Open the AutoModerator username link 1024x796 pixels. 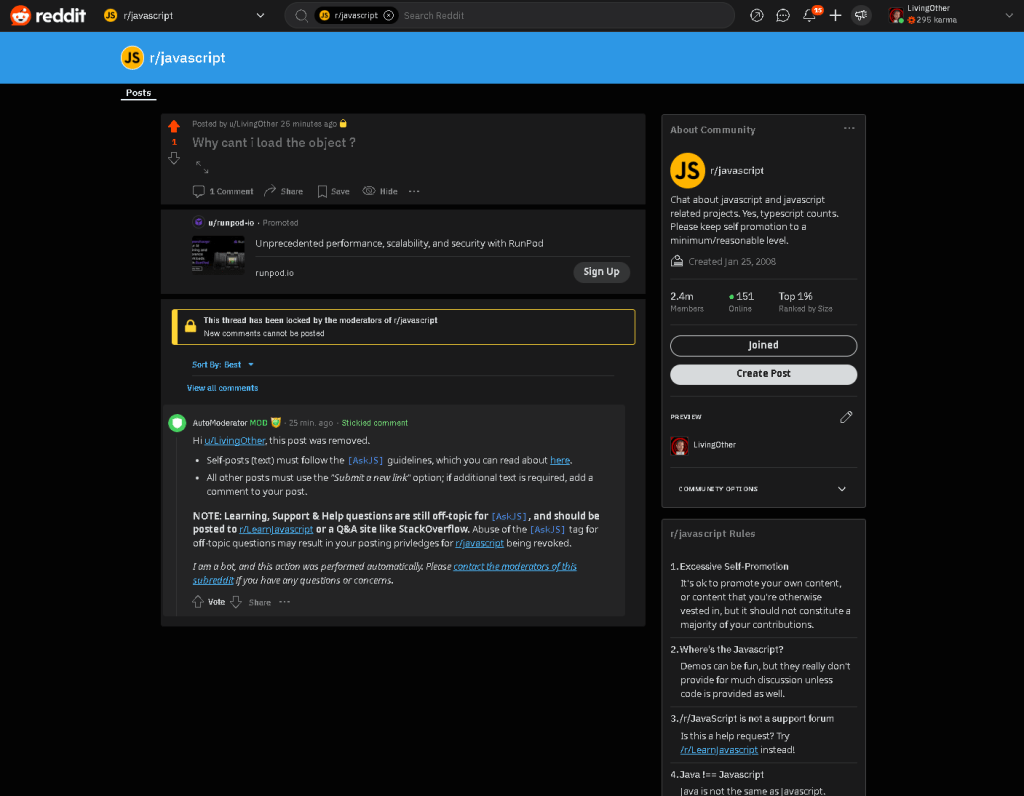(x=219, y=422)
